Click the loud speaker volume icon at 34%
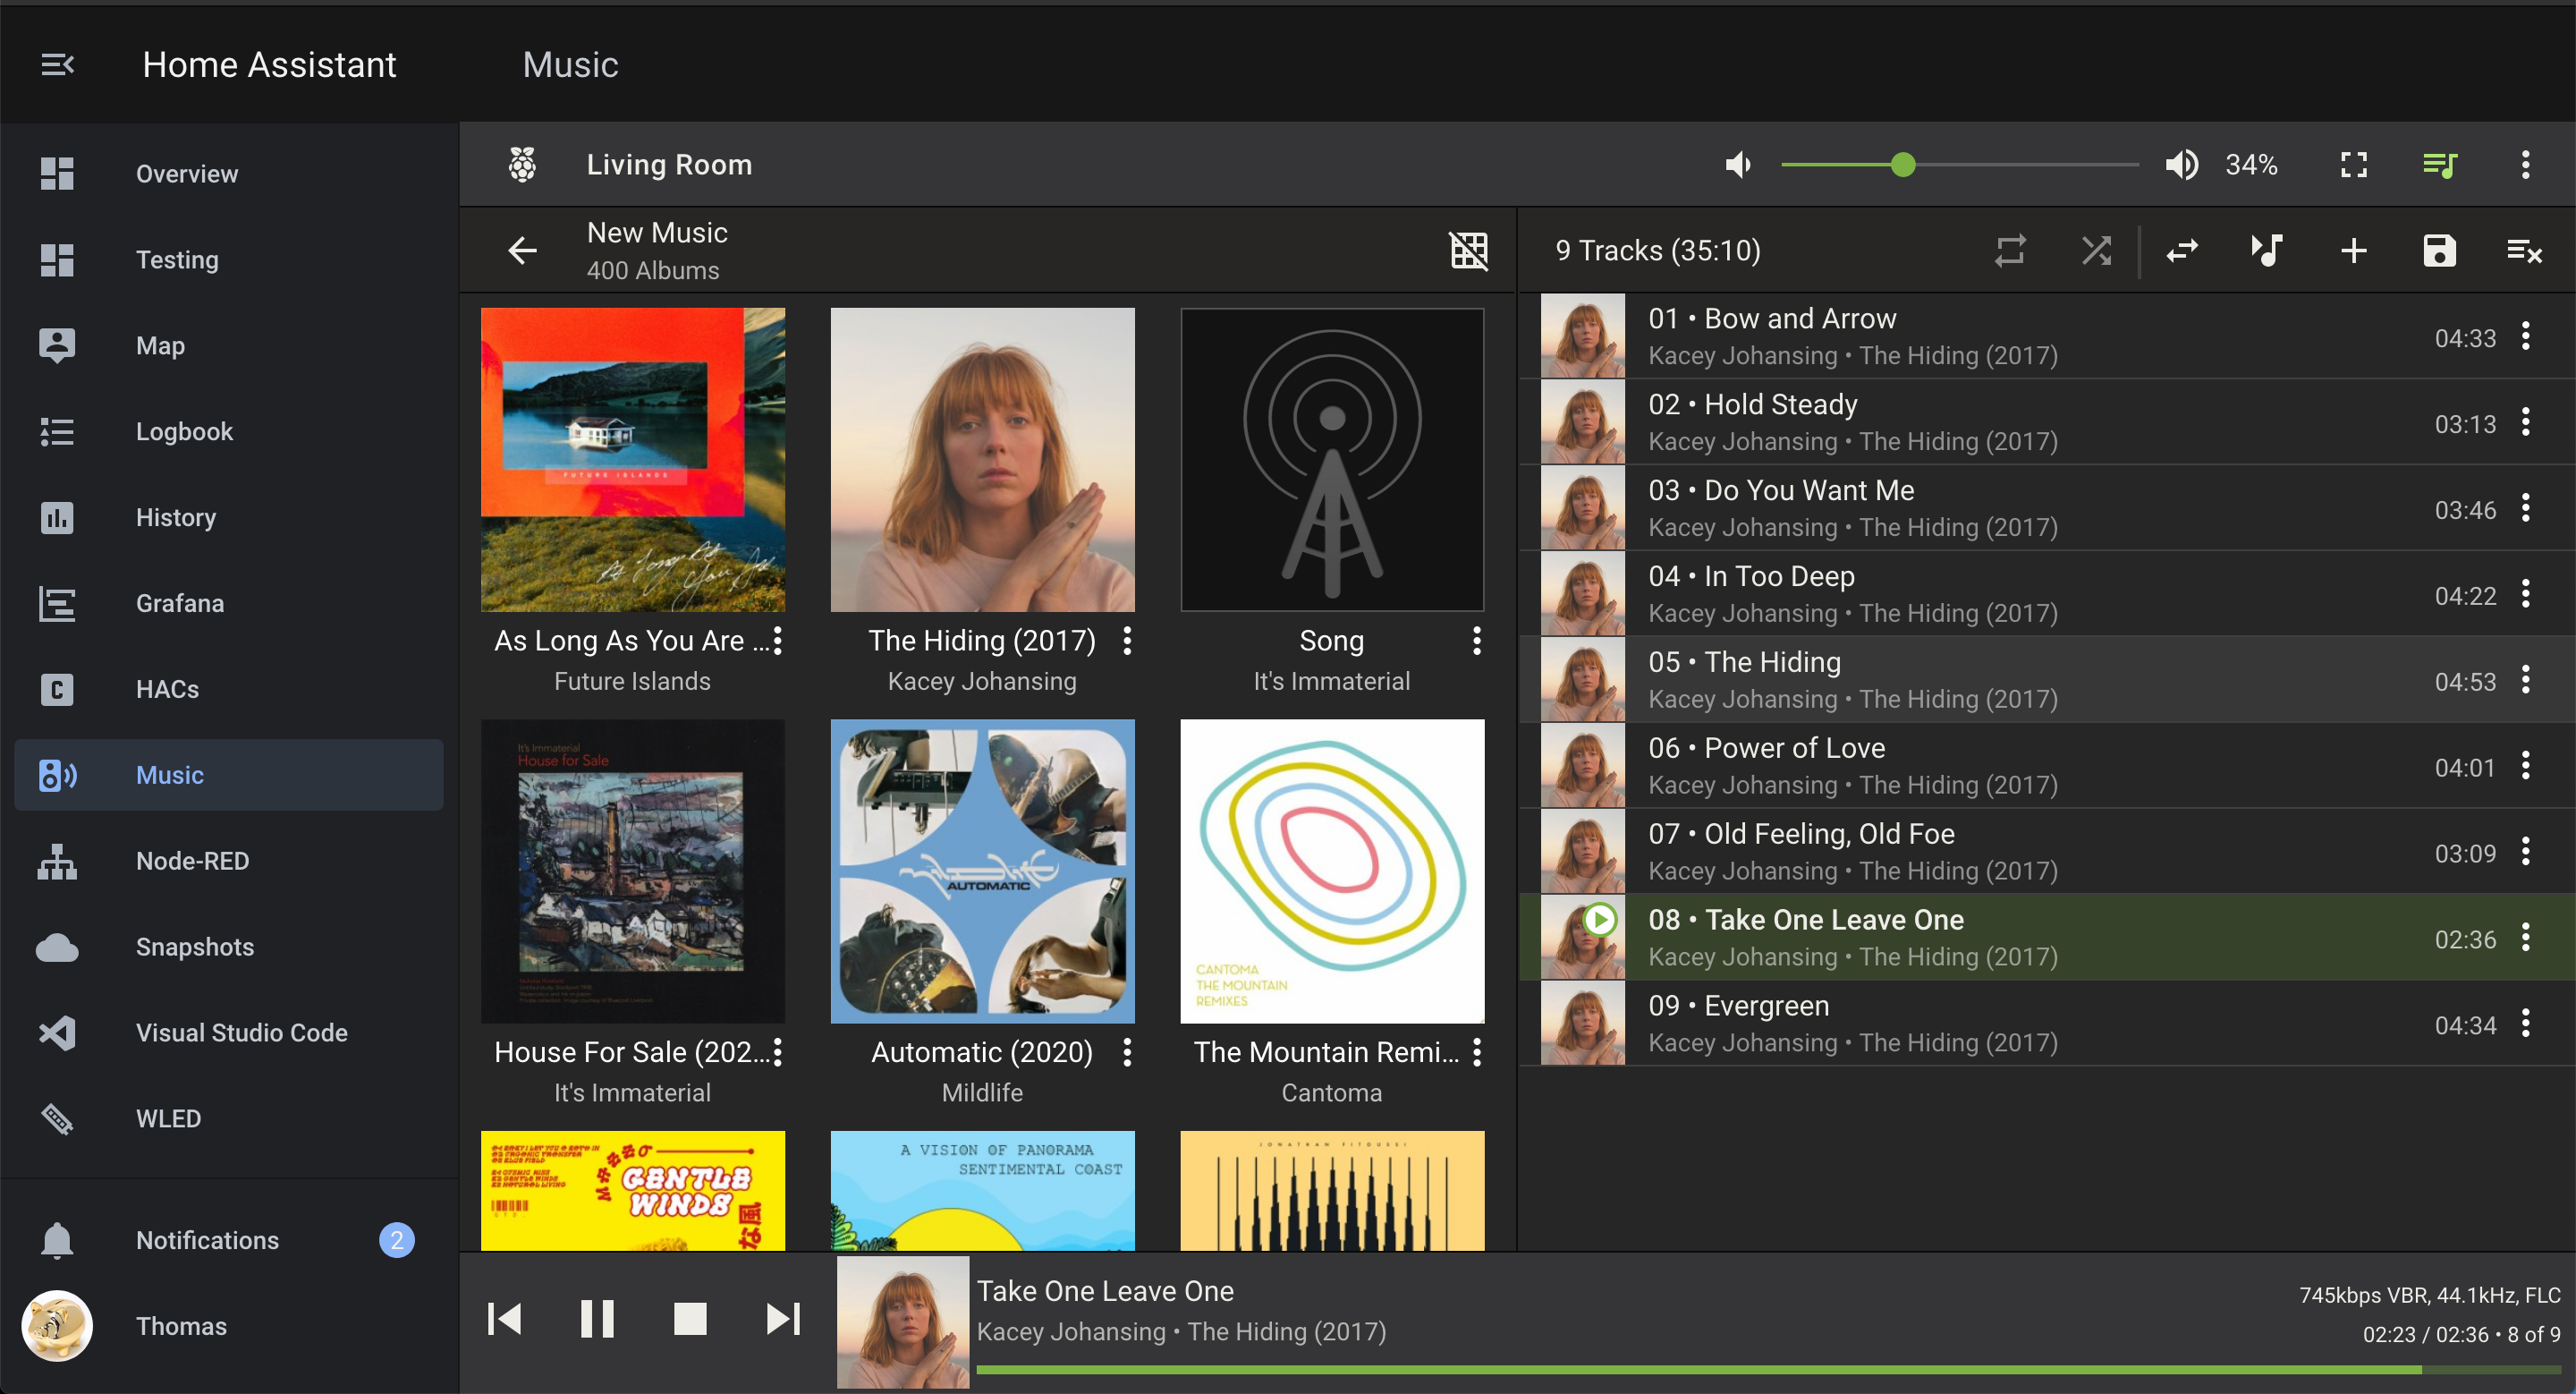 click(2182, 164)
